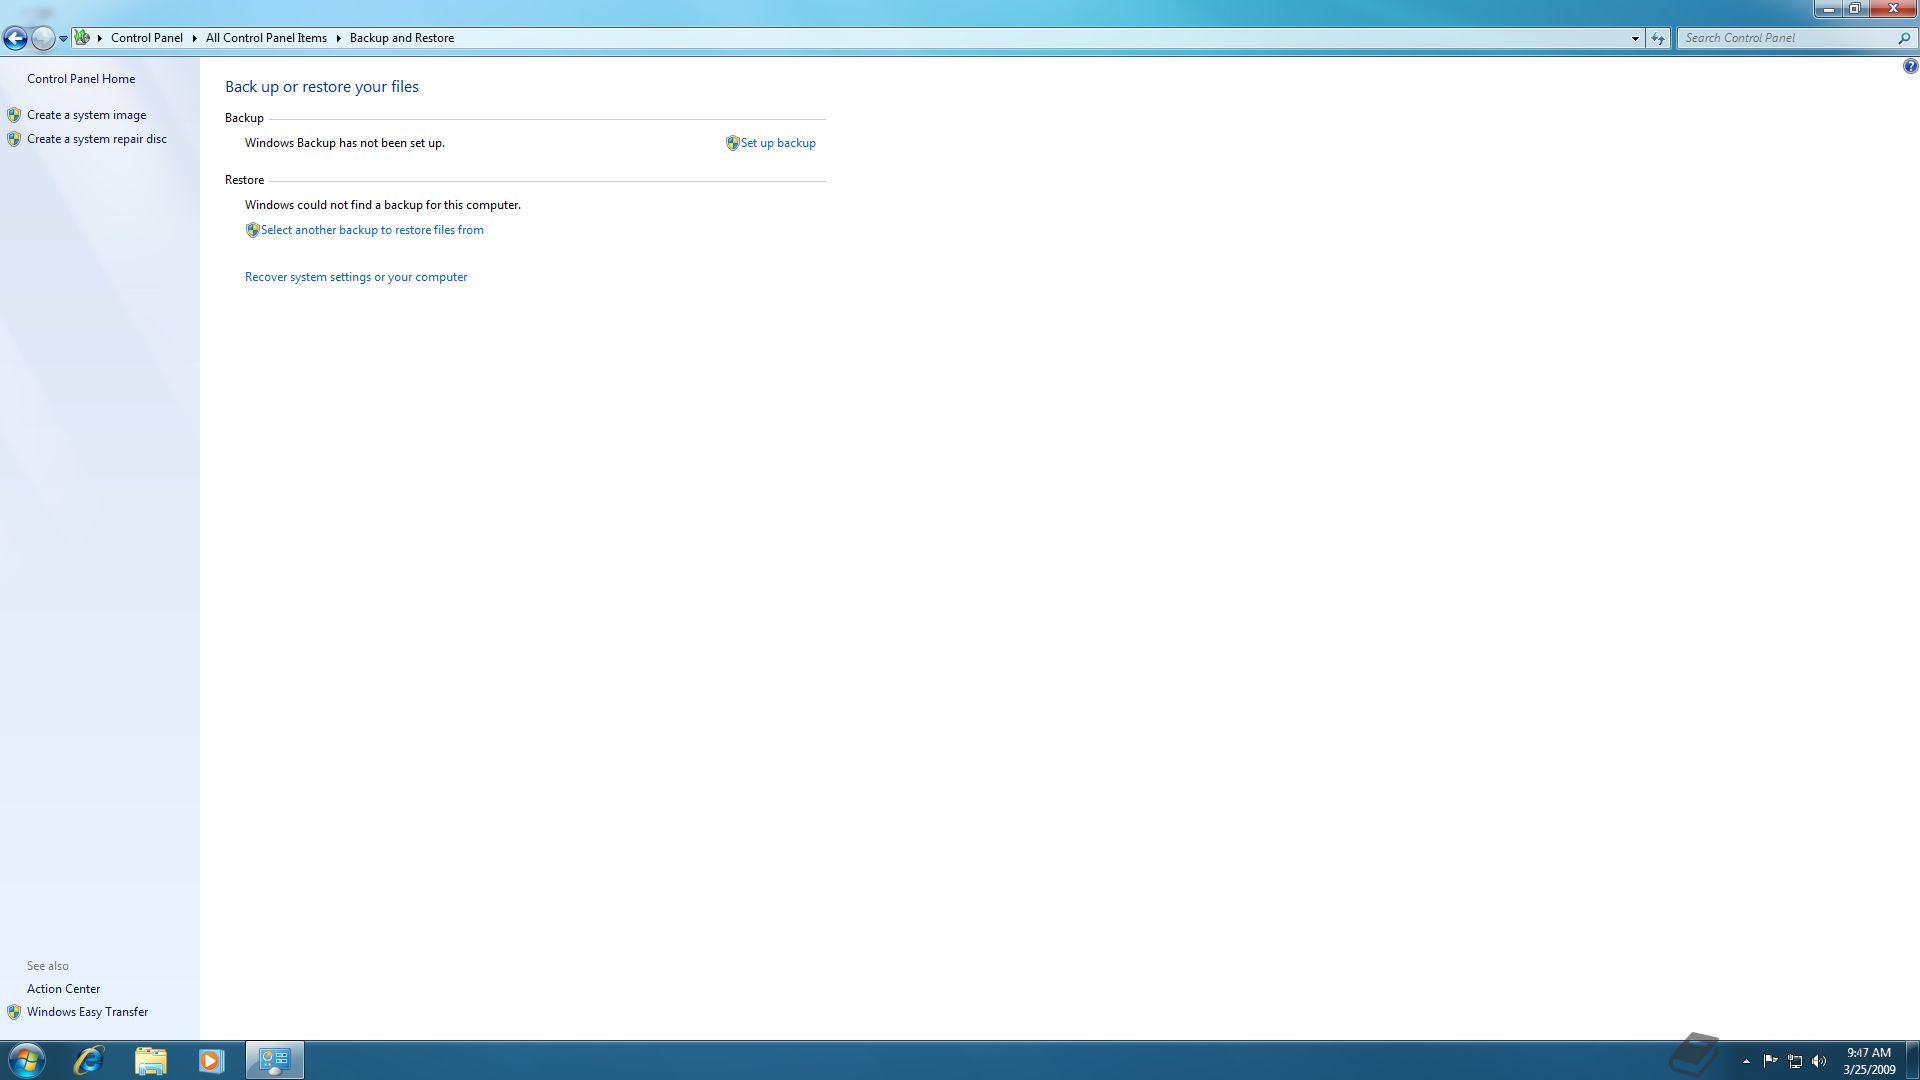
Task: Click the Restore section label
Action: pos(244,180)
